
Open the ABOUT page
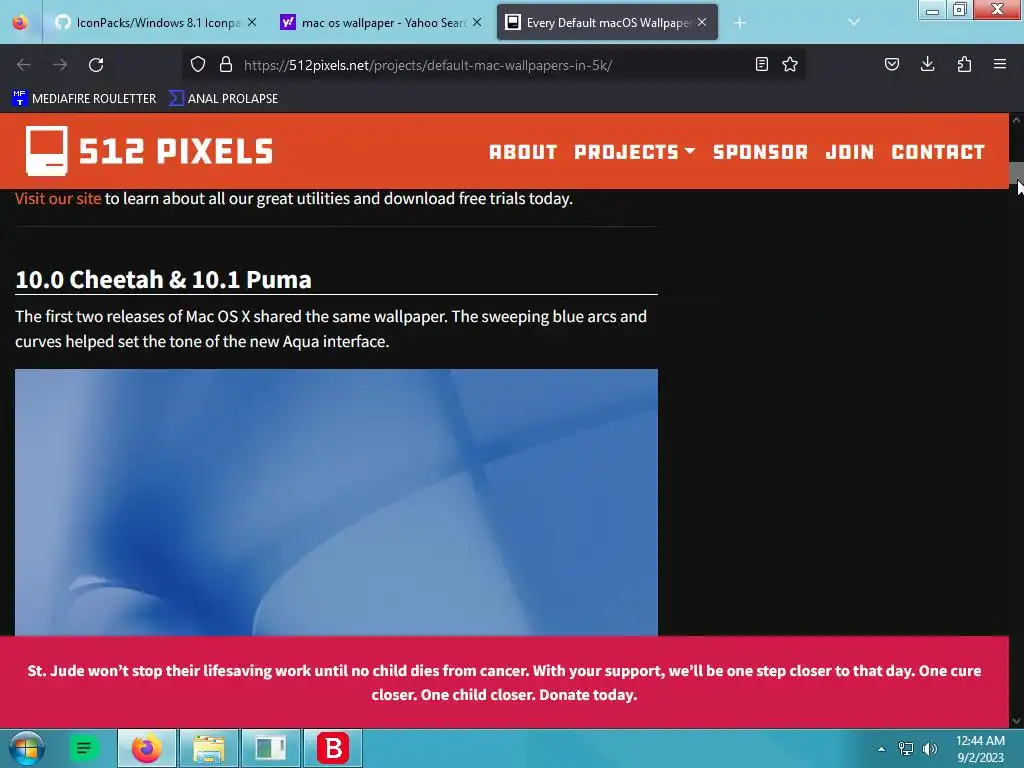point(523,152)
